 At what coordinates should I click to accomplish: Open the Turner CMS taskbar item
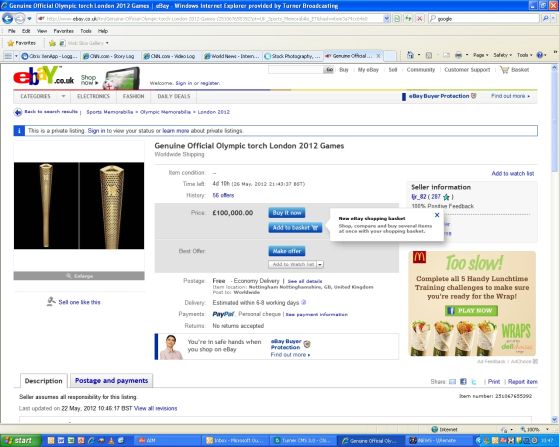coord(302,441)
